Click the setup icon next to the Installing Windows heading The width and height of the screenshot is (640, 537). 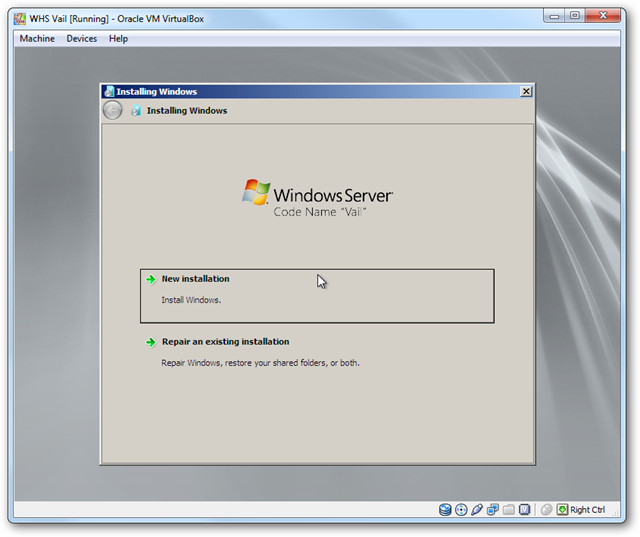click(136, 111)
